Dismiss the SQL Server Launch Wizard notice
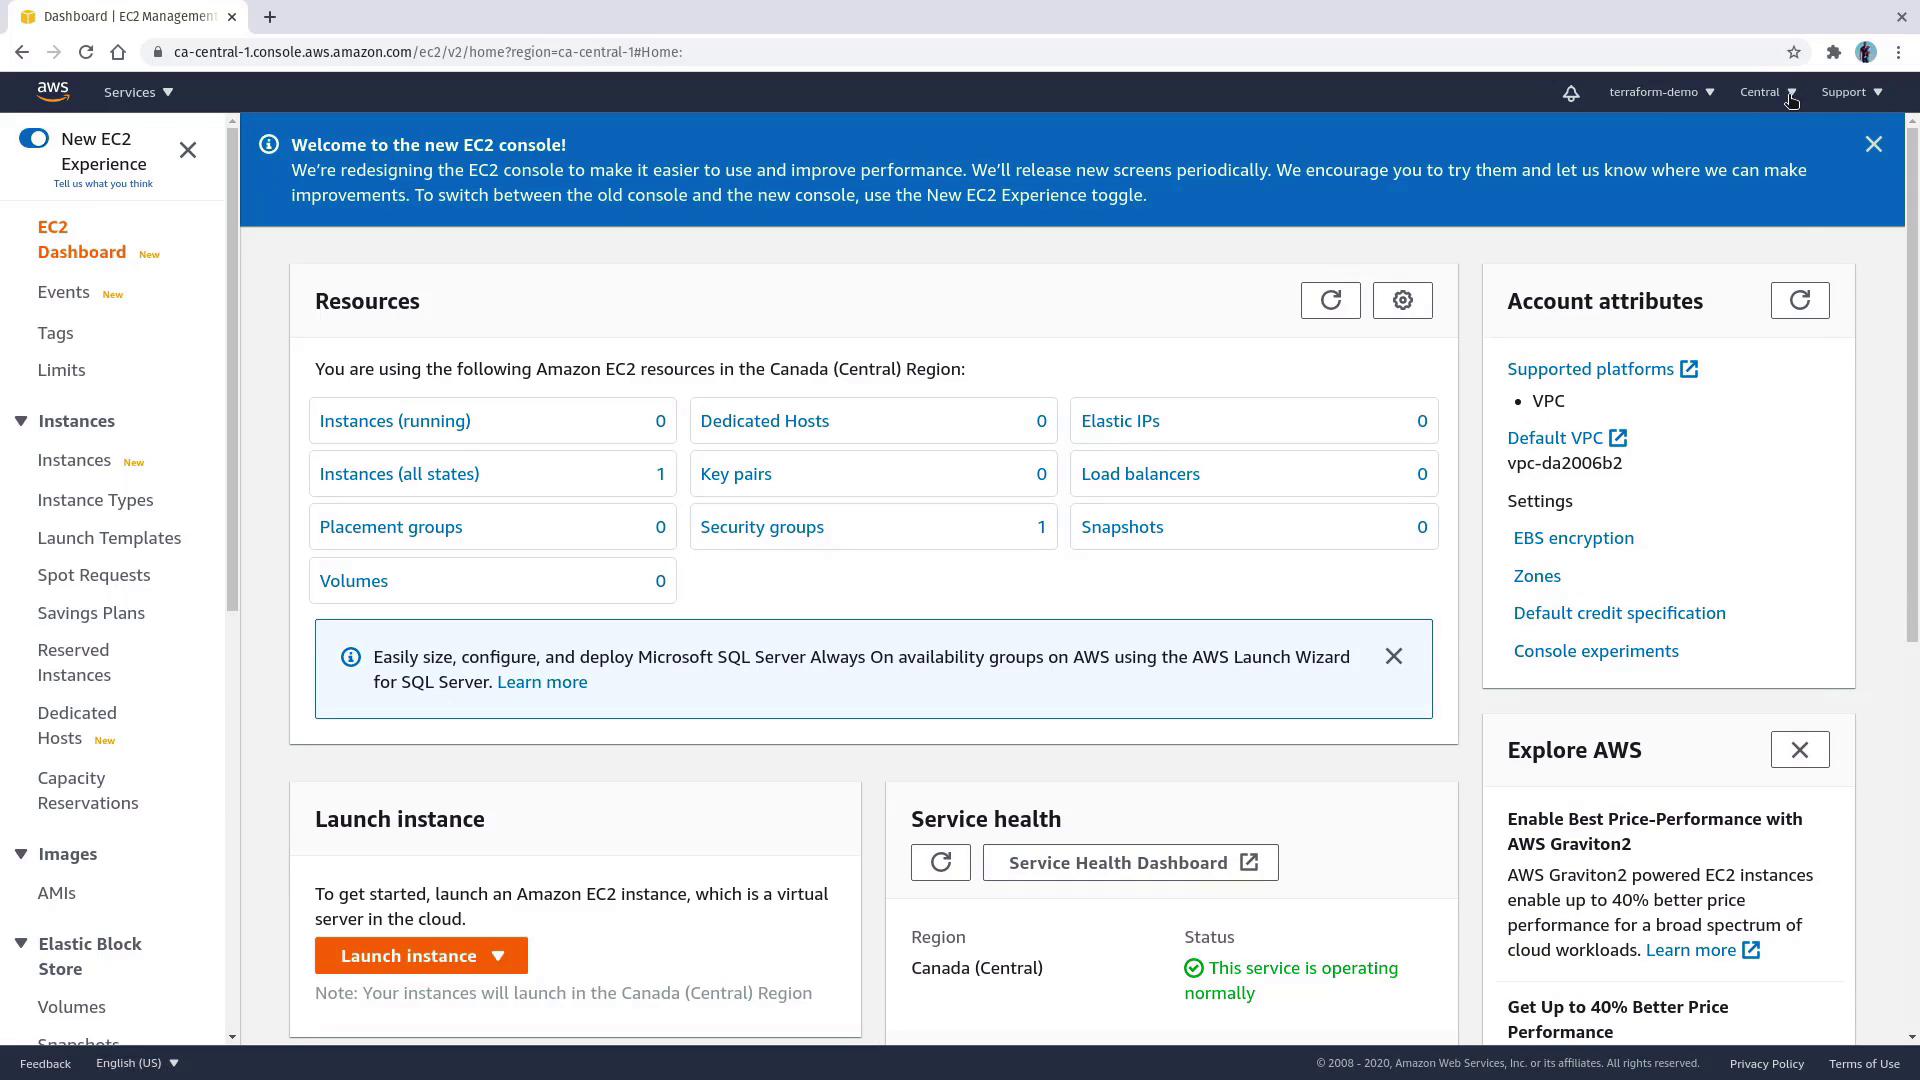The width and height of the screenshot is (1920, 1080). [x=1393, y=657]
